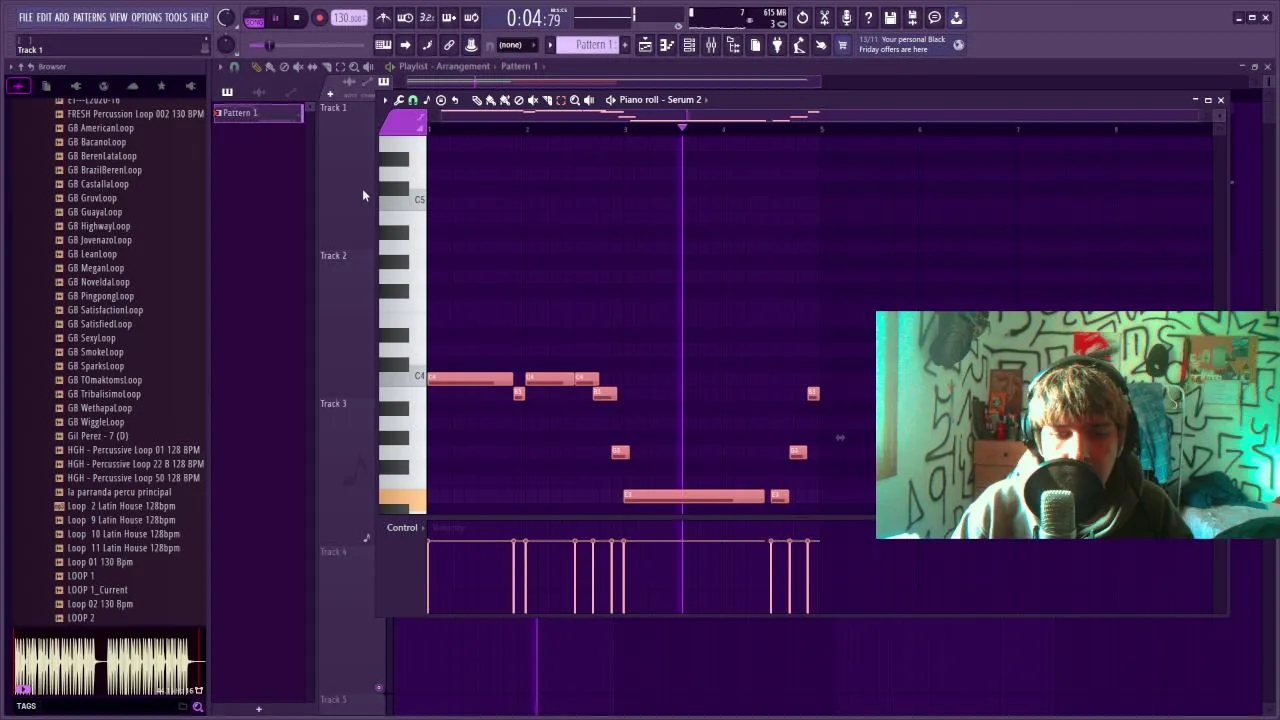Image resolution: width=1280 pixels, height=720 pixels.
Task: Adjust the tempo 130.000 field
Action: [x=348, y=18]
